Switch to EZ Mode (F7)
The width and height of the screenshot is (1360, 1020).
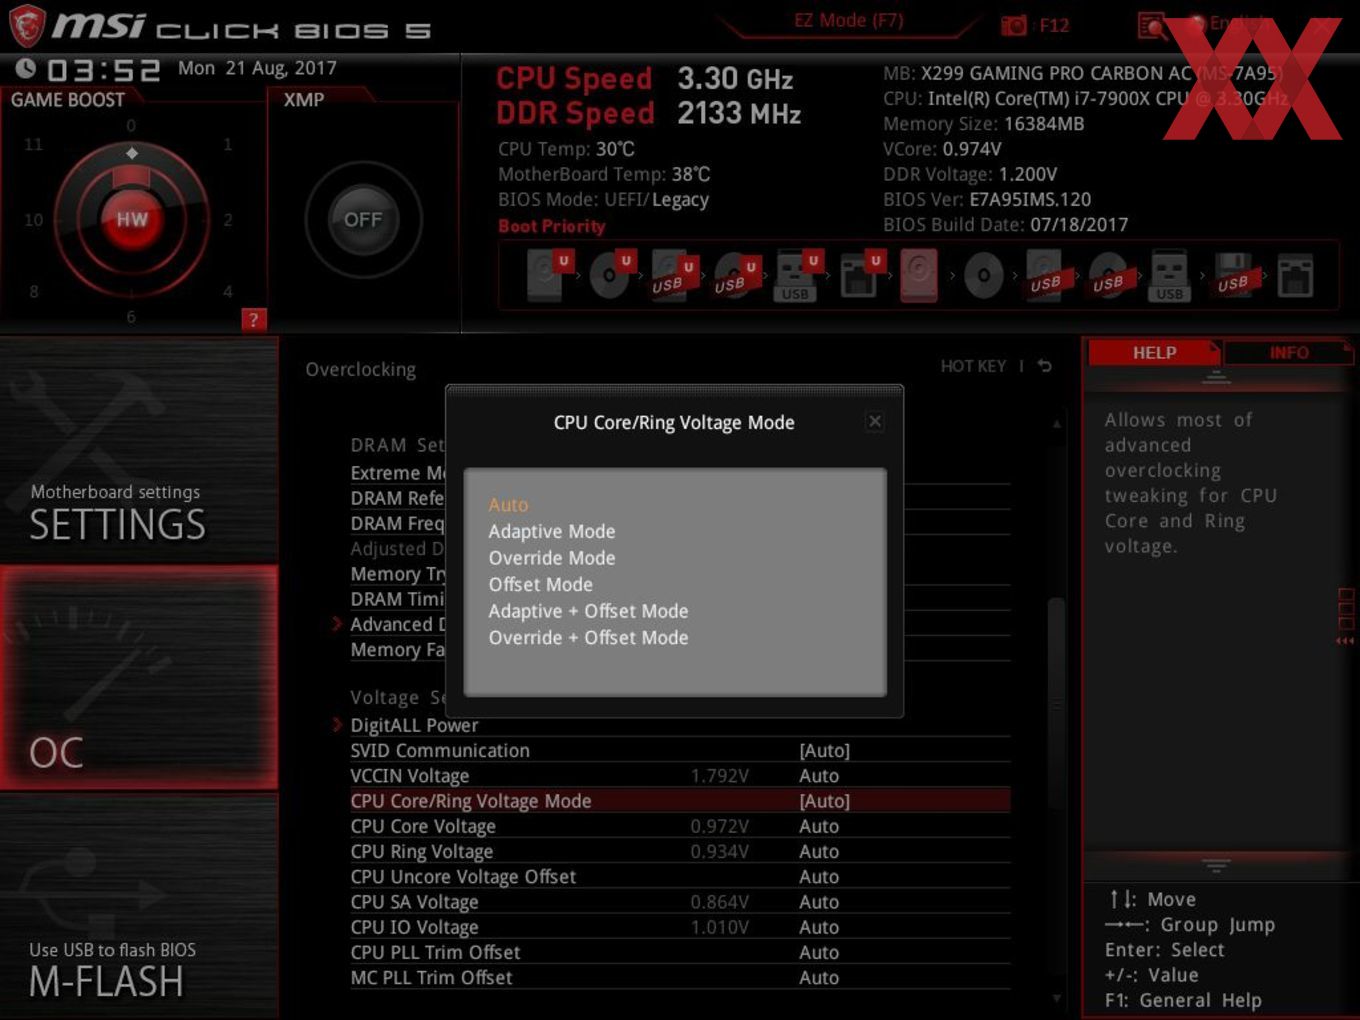tap(849, 20)
